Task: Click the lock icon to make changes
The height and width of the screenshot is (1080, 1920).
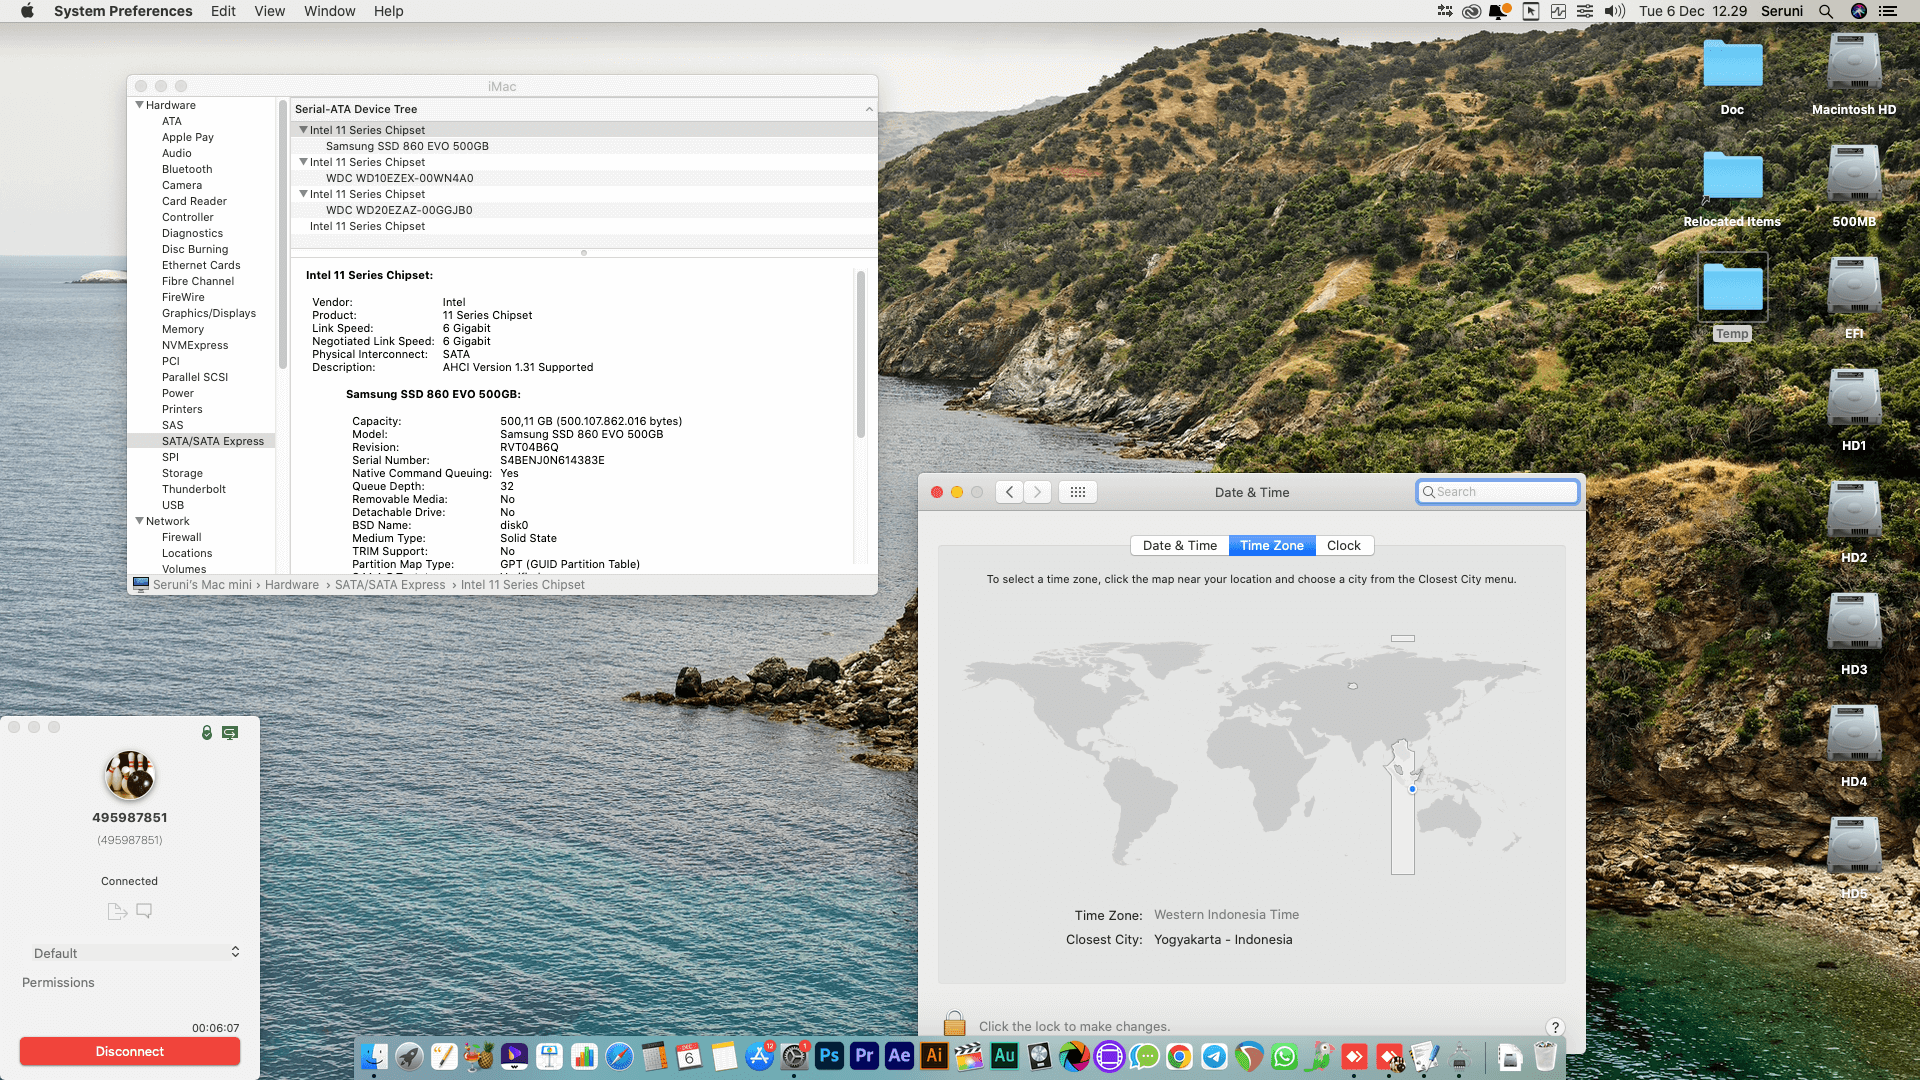Action: click(954, 1024)
